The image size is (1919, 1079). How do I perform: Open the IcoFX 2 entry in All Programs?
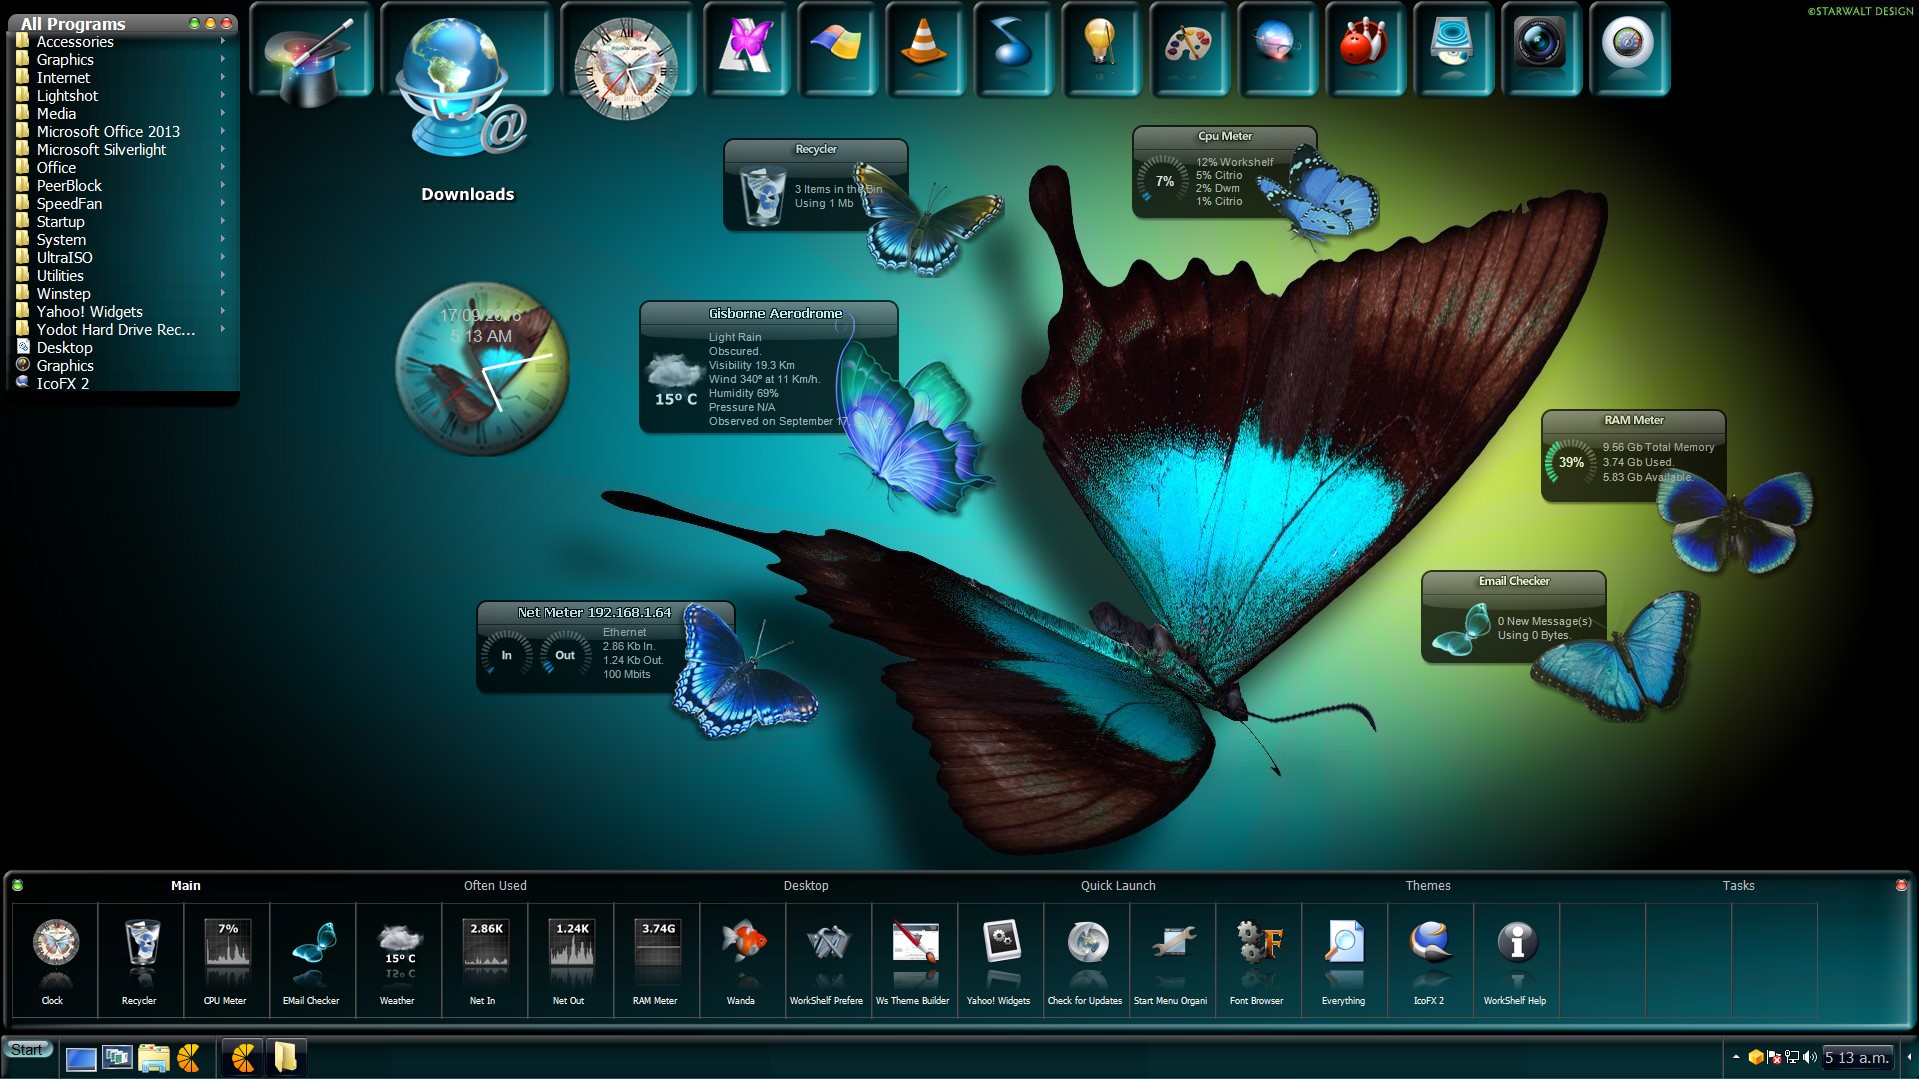63,384
